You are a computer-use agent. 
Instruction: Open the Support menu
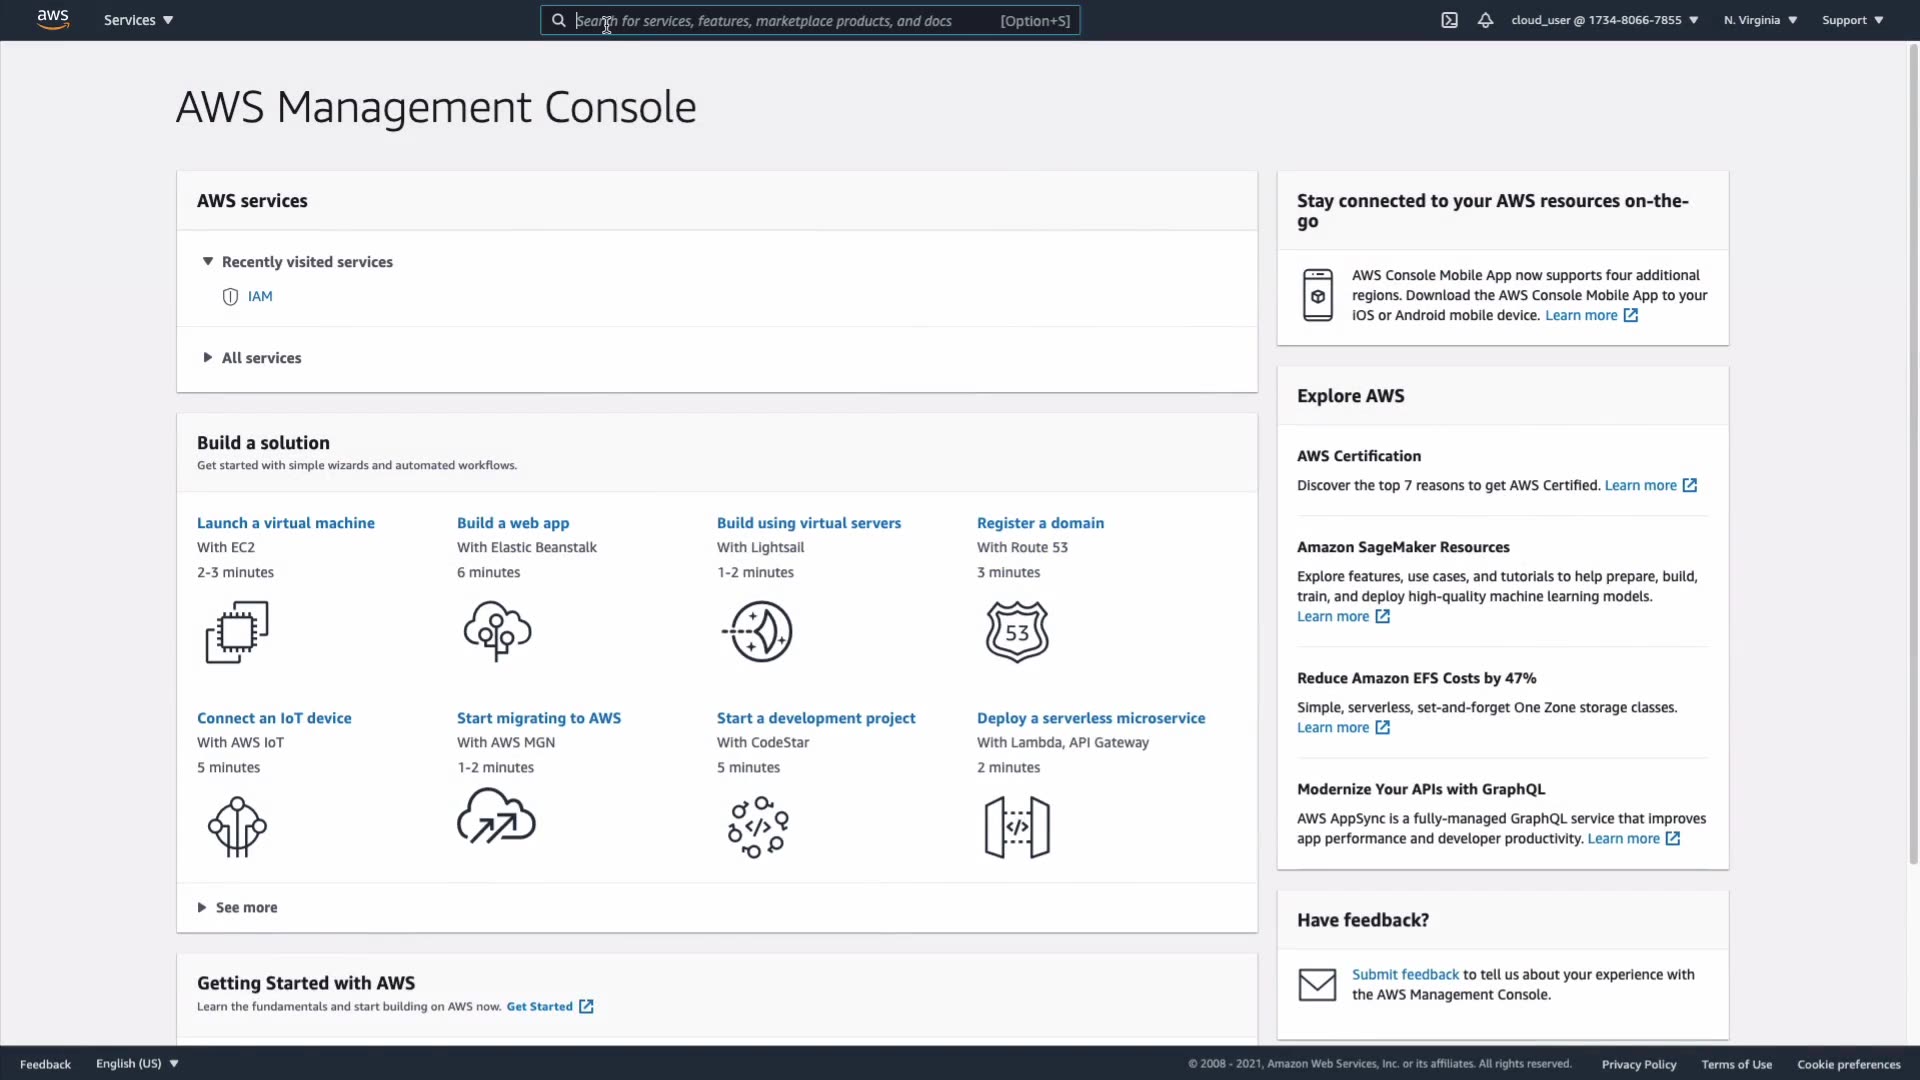pyautogui.click(x=1852, y=20)
